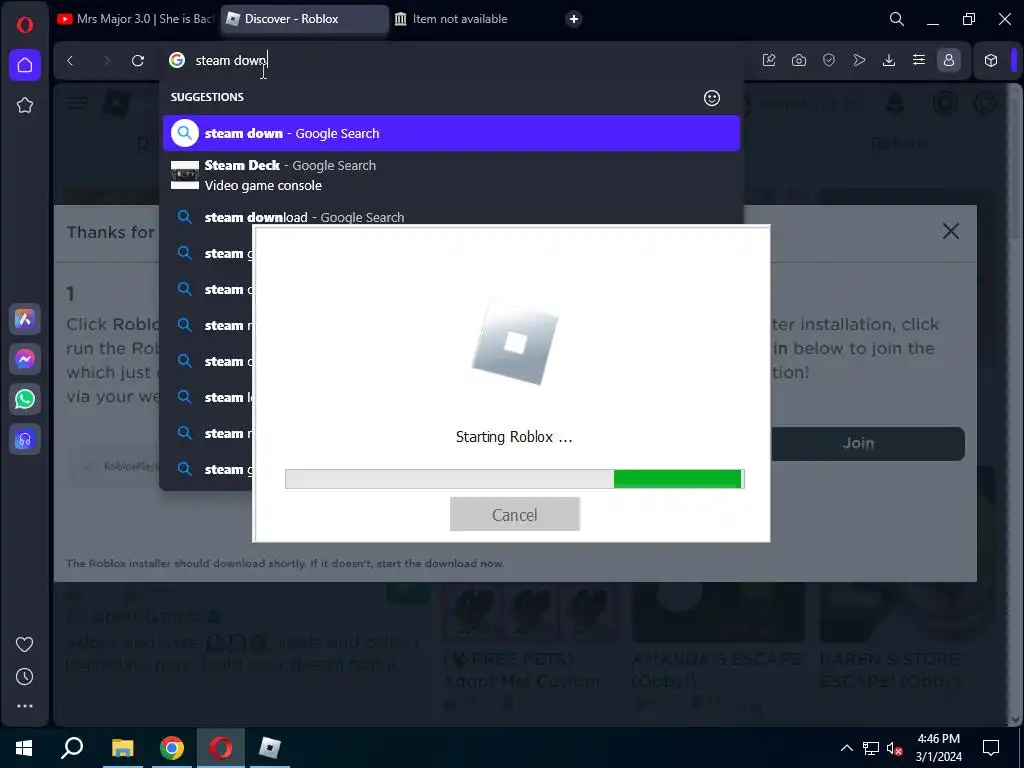Select the 'steam down' Google Search suggestion

tap(451, 133)
